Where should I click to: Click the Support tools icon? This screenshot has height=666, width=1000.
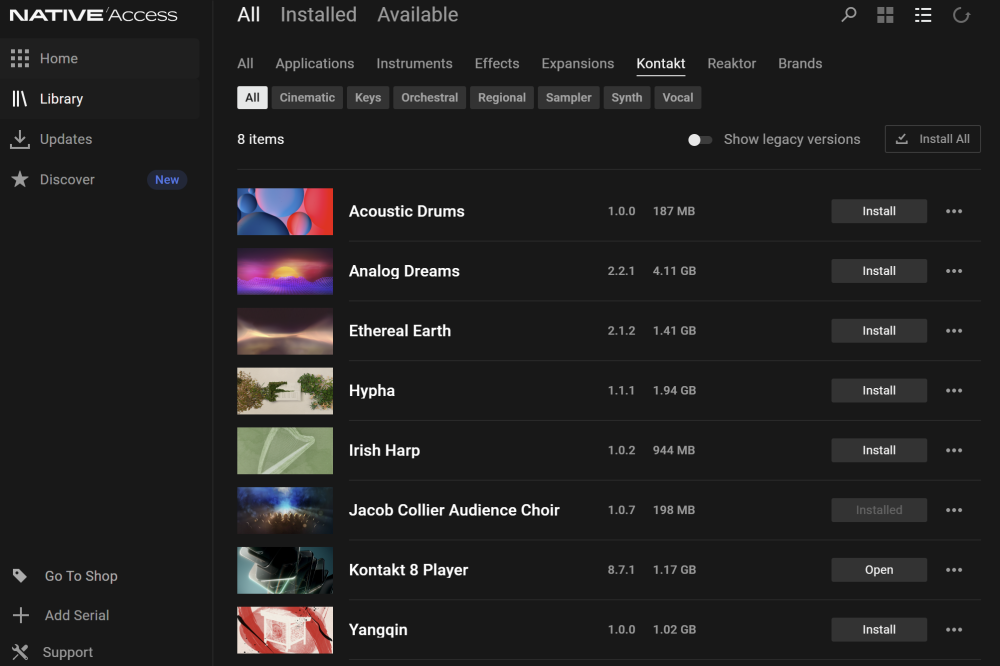tap(20, 652)
